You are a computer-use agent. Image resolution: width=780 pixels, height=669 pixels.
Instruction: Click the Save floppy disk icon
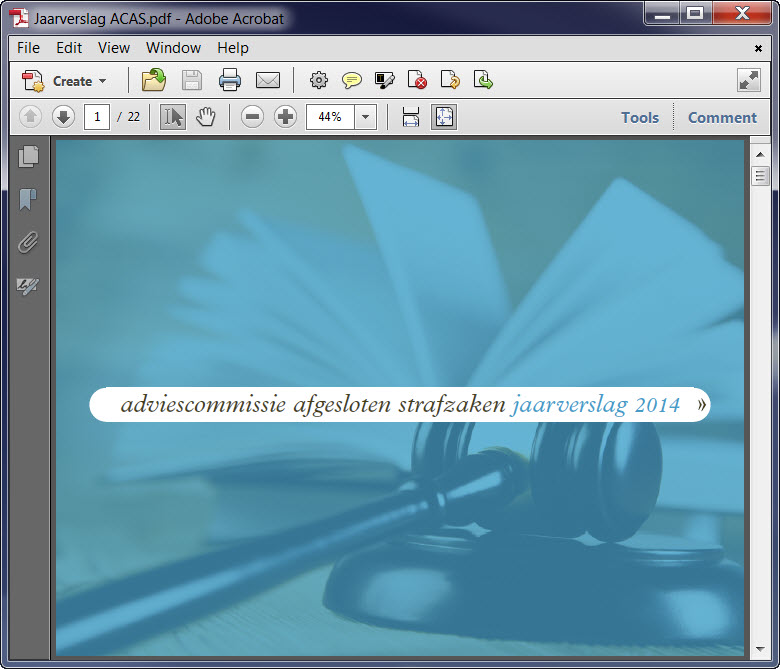(192, 80)
